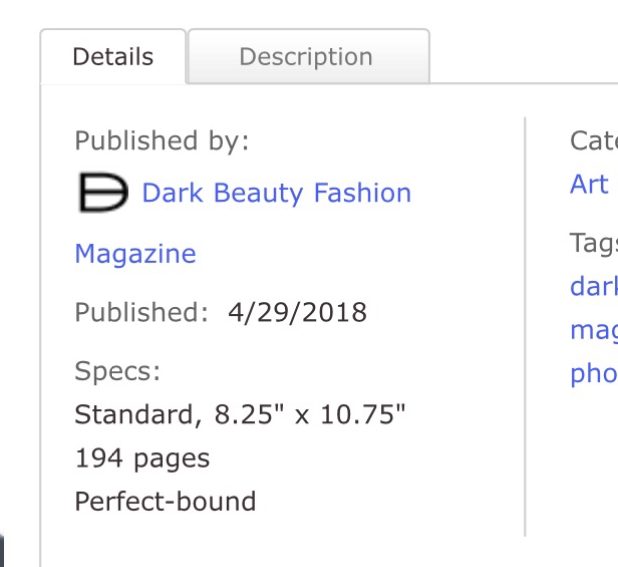Select the tag link starting with "pho"
This screenshot has height=567, width=618.
(594, 374)
